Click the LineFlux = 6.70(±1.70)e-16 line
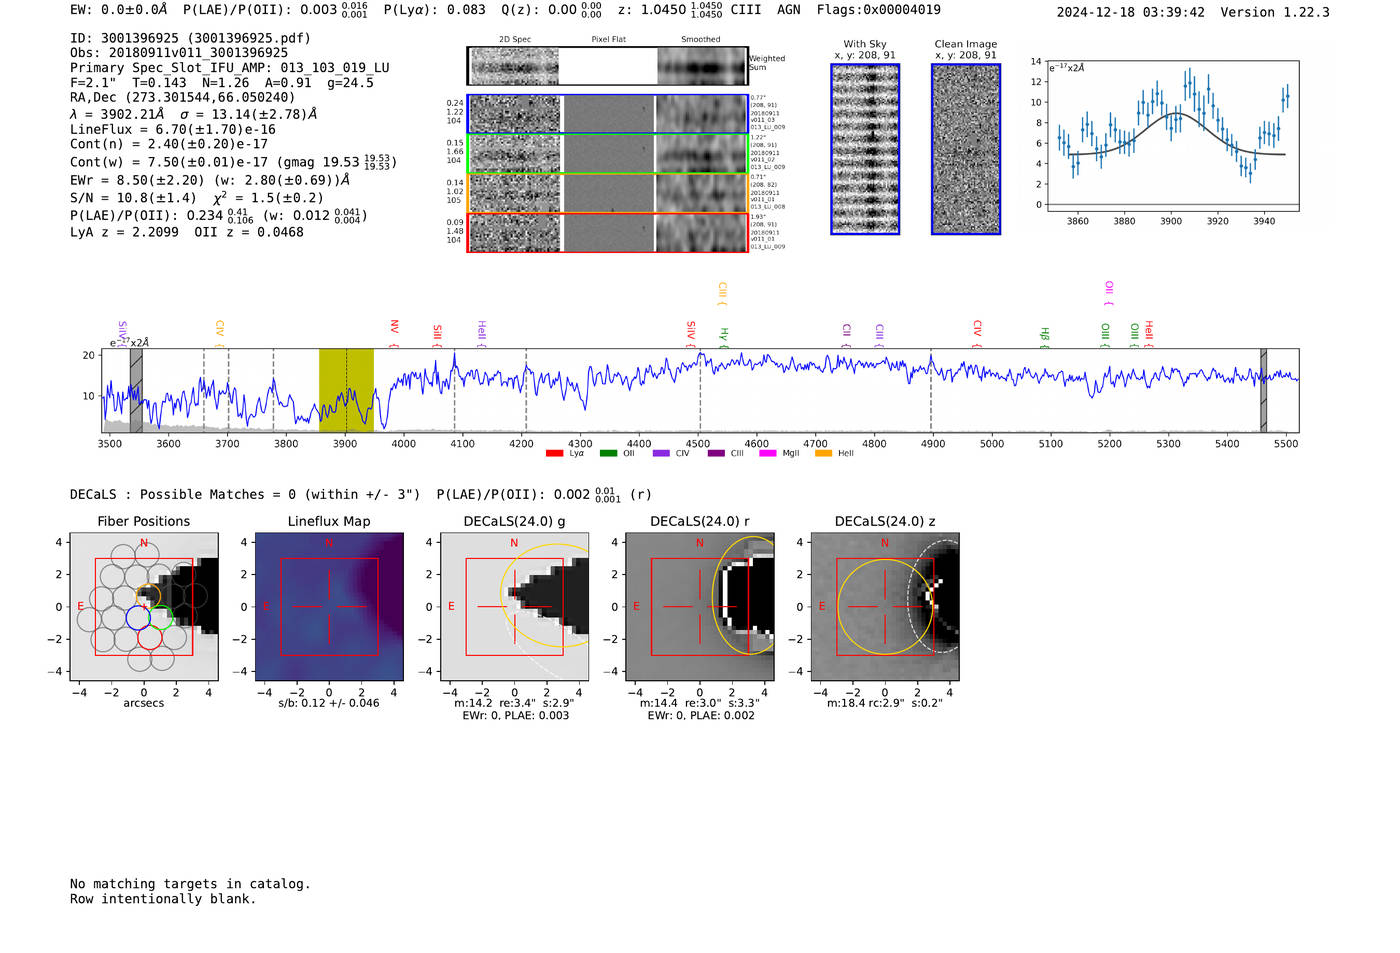 click(173, 129)
